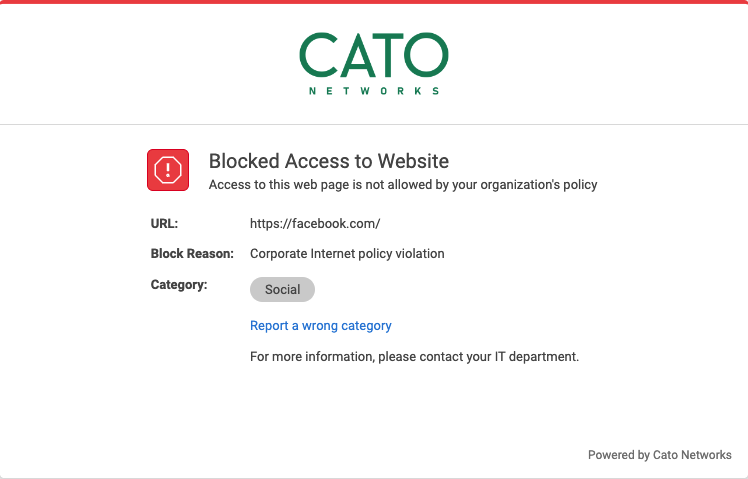Click the blocked URL https://facebook.com/
The image size is (748, 479).
315,224
